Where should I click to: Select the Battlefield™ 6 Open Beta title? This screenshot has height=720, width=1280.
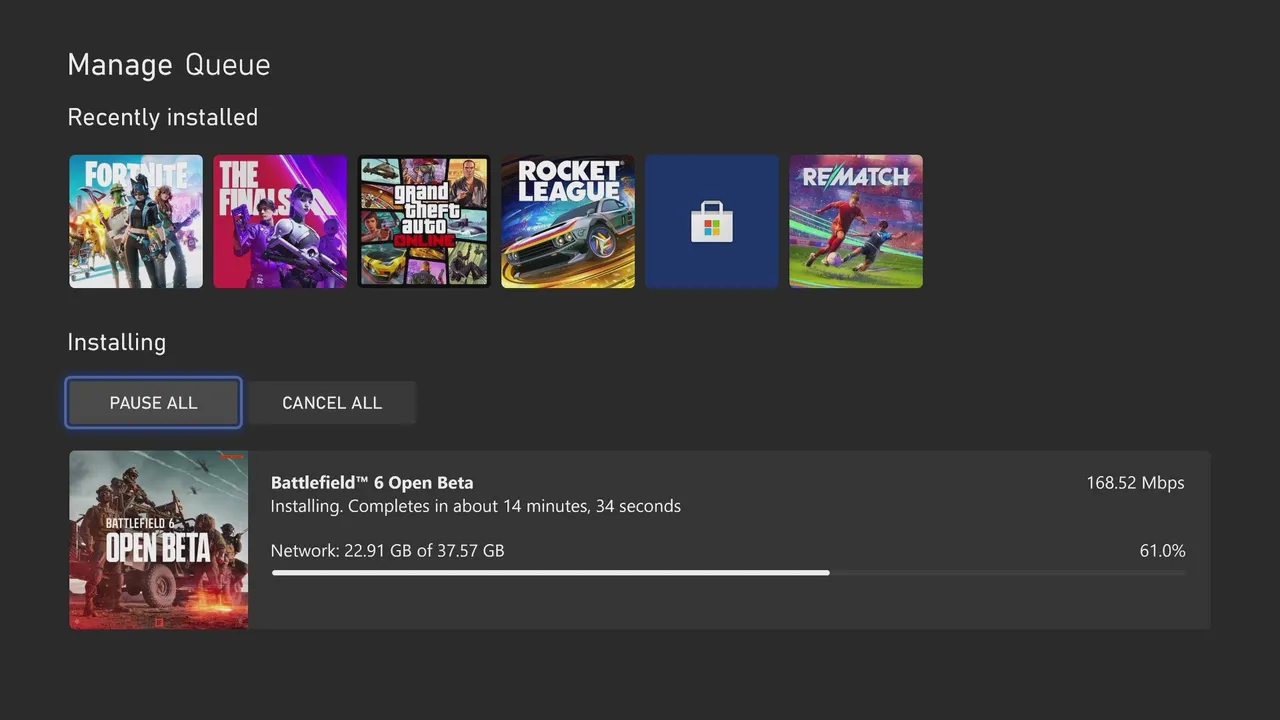372,483
